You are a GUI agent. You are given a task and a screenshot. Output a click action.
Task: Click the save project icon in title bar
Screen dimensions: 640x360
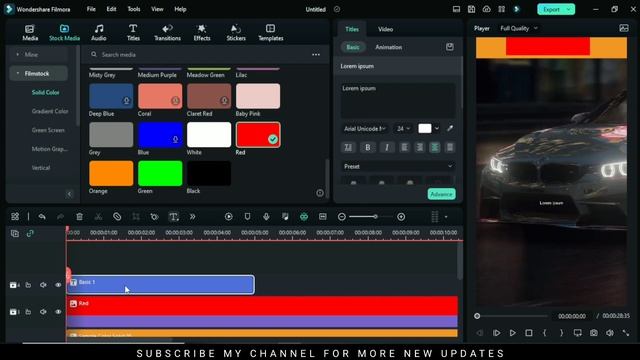pos(471,9)
